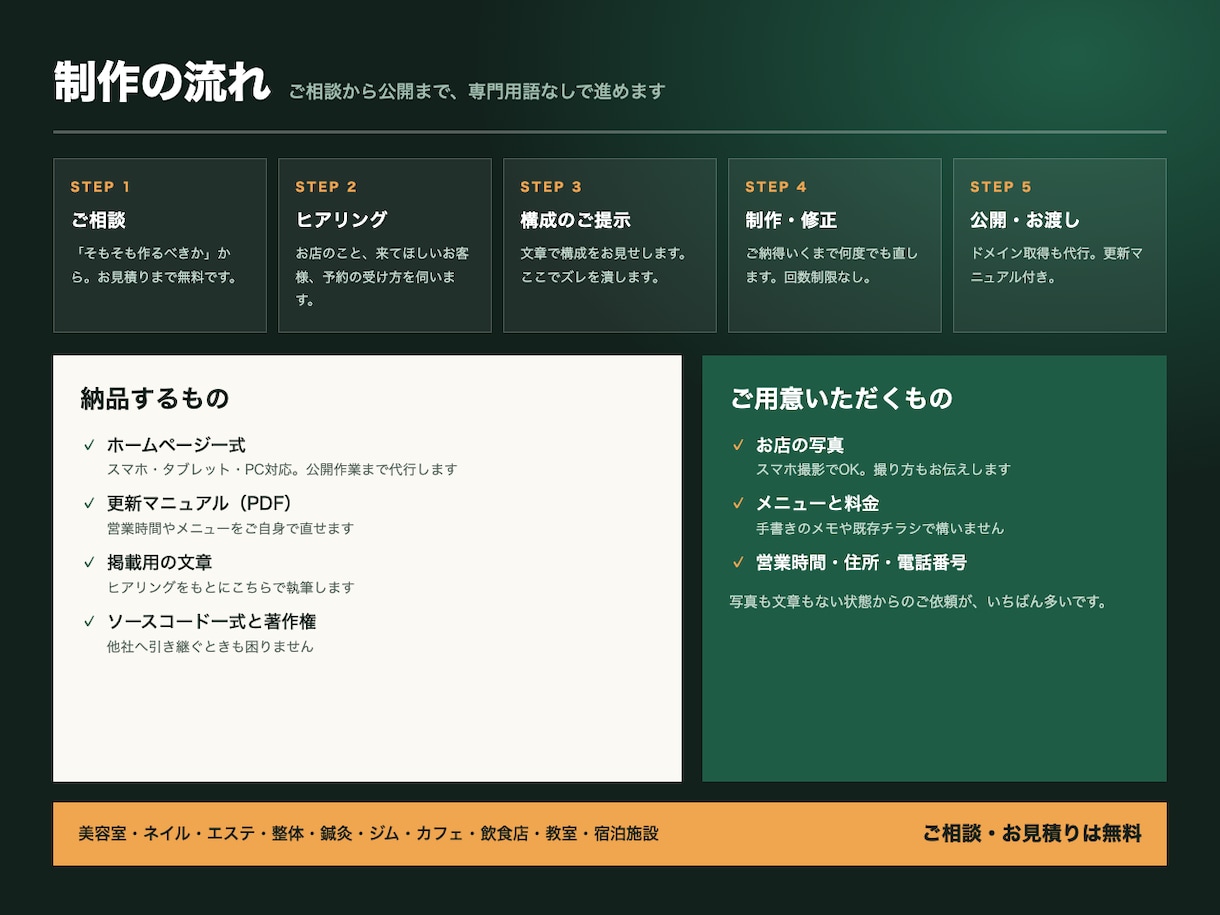Click the ホームページ一式 item

point(176,445)
